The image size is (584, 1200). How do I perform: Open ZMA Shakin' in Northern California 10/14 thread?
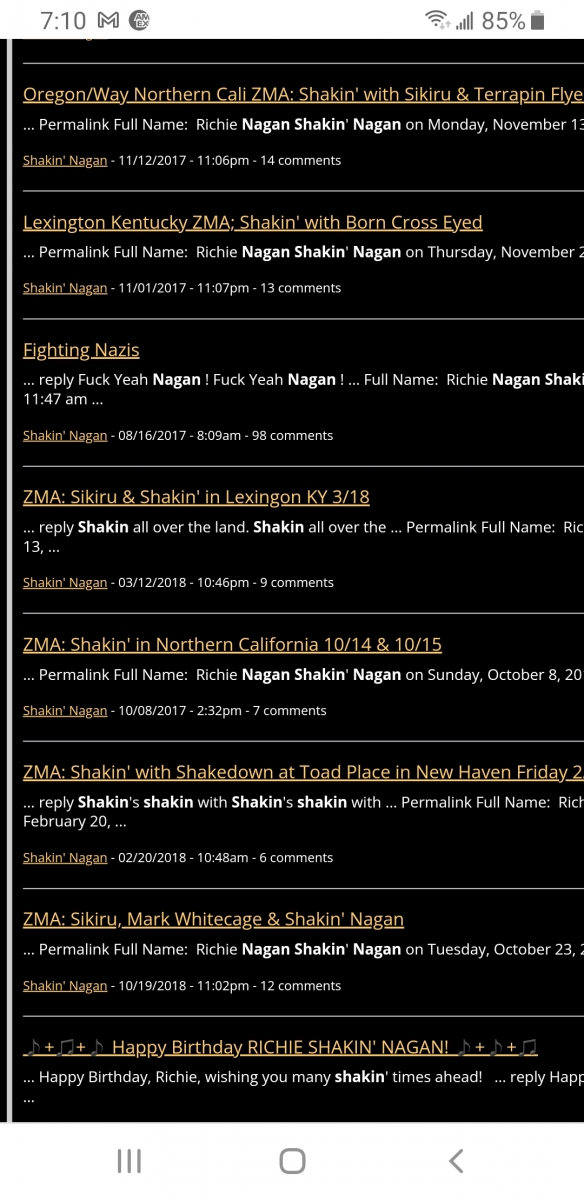232,644
